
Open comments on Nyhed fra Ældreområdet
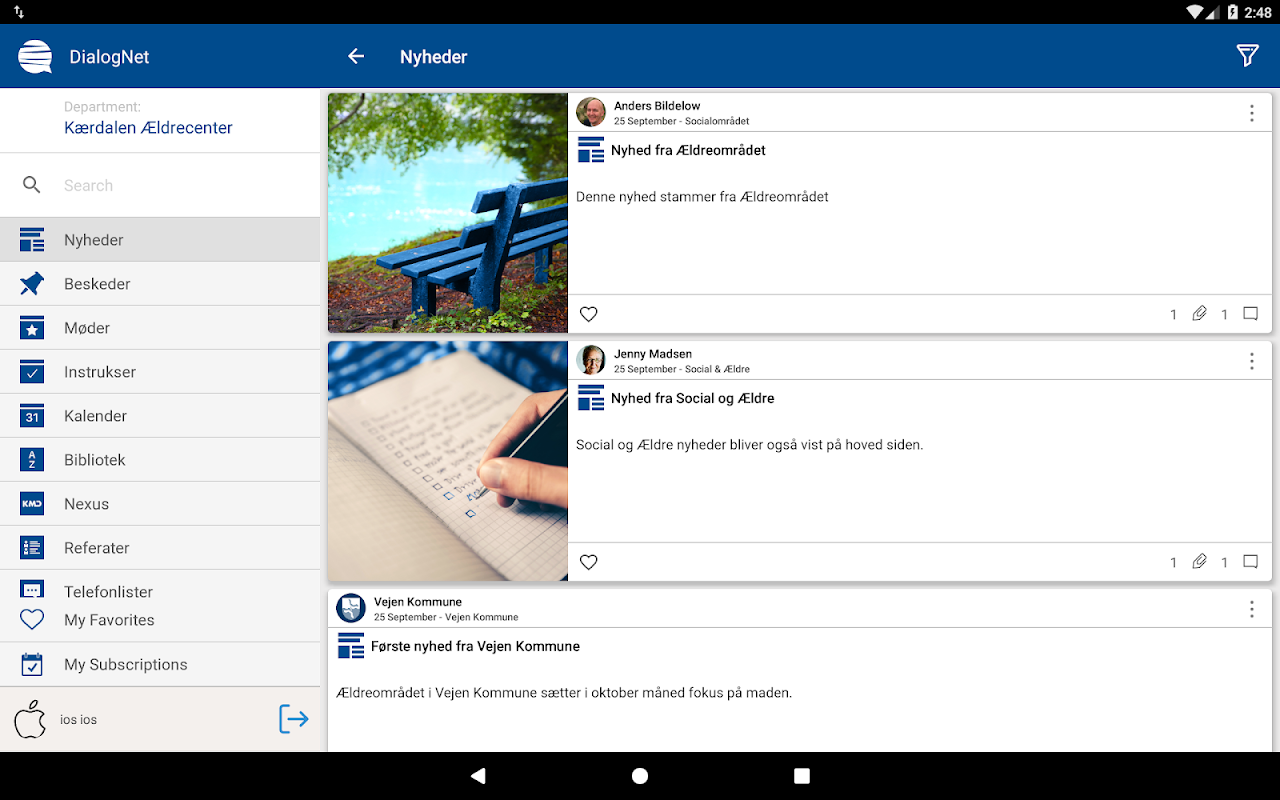(1250, 314)
